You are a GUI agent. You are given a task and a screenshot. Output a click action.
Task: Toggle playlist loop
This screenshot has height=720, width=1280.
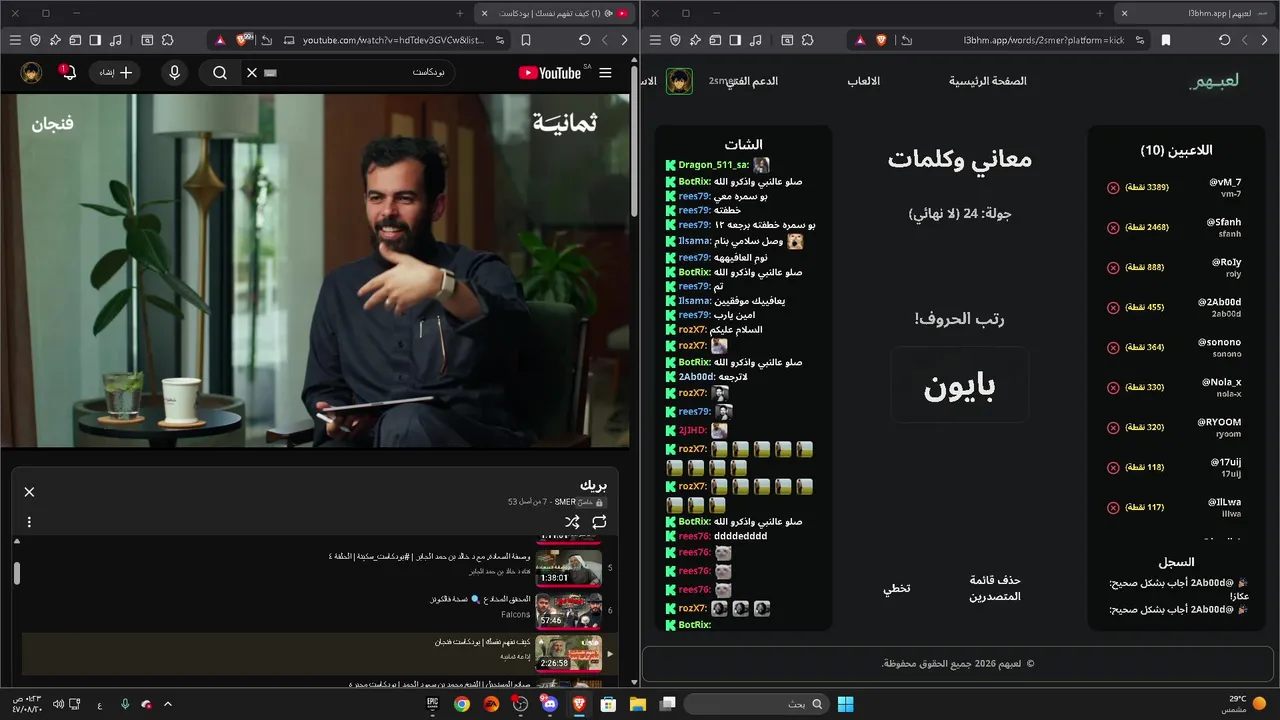(599, 522)
